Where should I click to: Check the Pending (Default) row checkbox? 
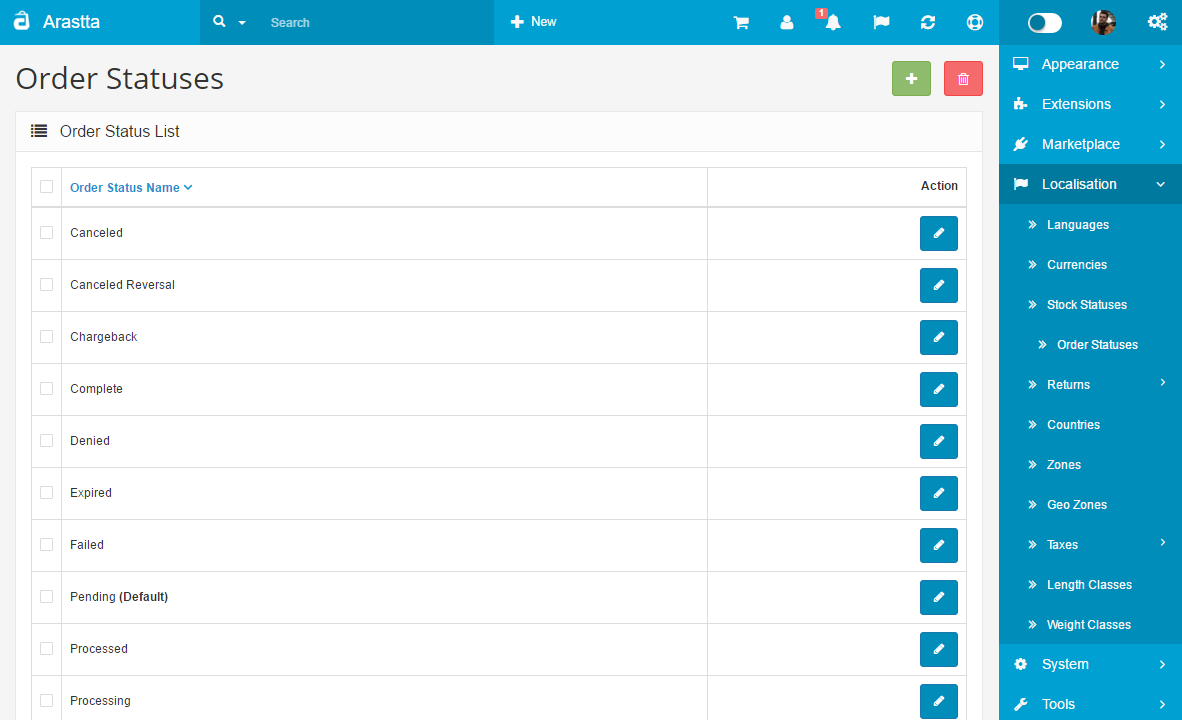pyautogui.click(x=47, y=597)
